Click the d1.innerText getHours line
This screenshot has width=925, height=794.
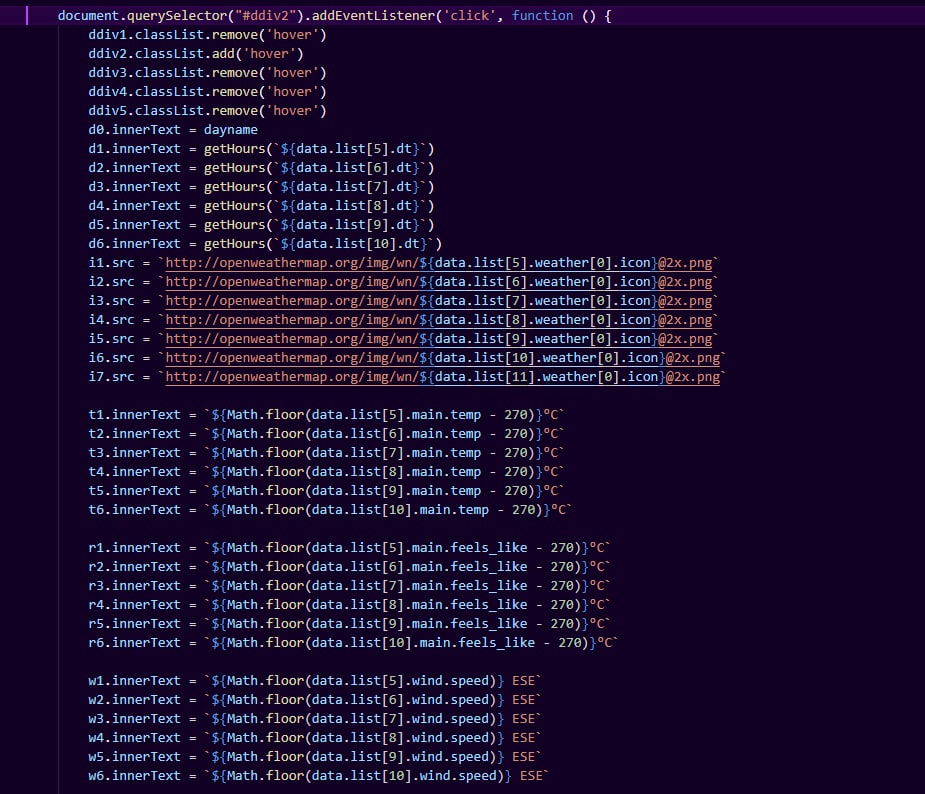(261, 149)
